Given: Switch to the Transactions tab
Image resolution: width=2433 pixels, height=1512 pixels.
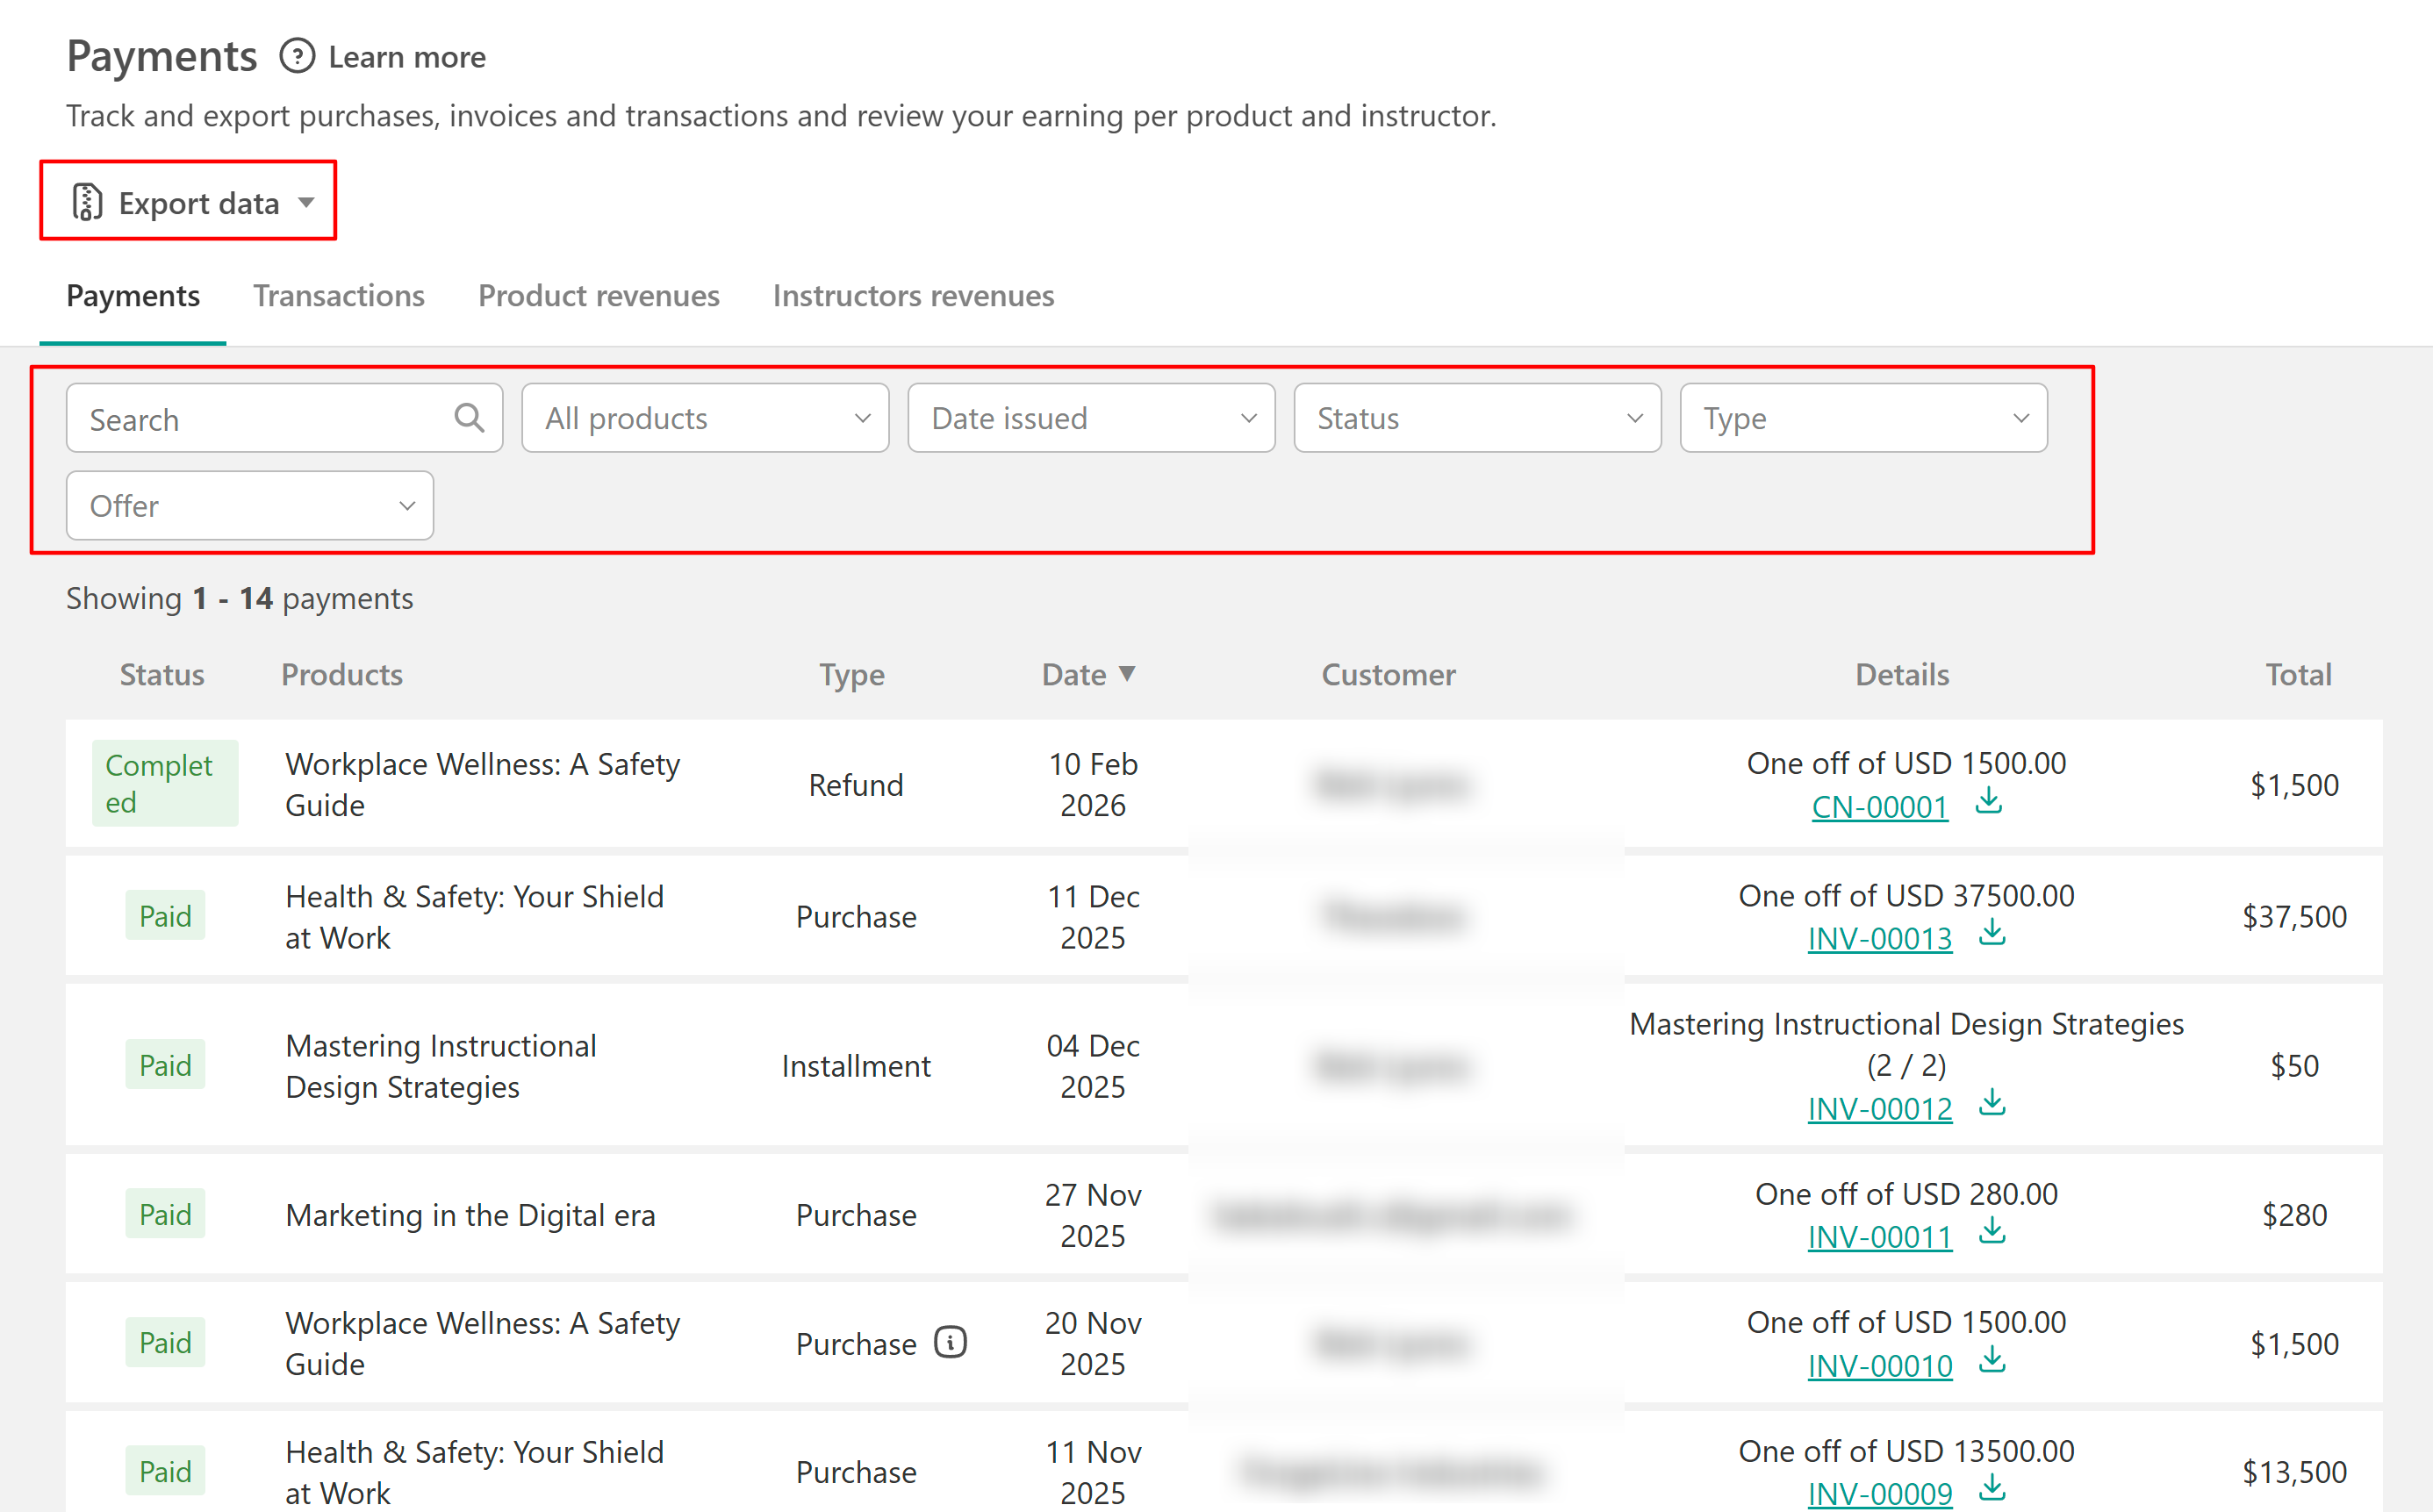Looking at the screenshot, I should click(338, 296).
